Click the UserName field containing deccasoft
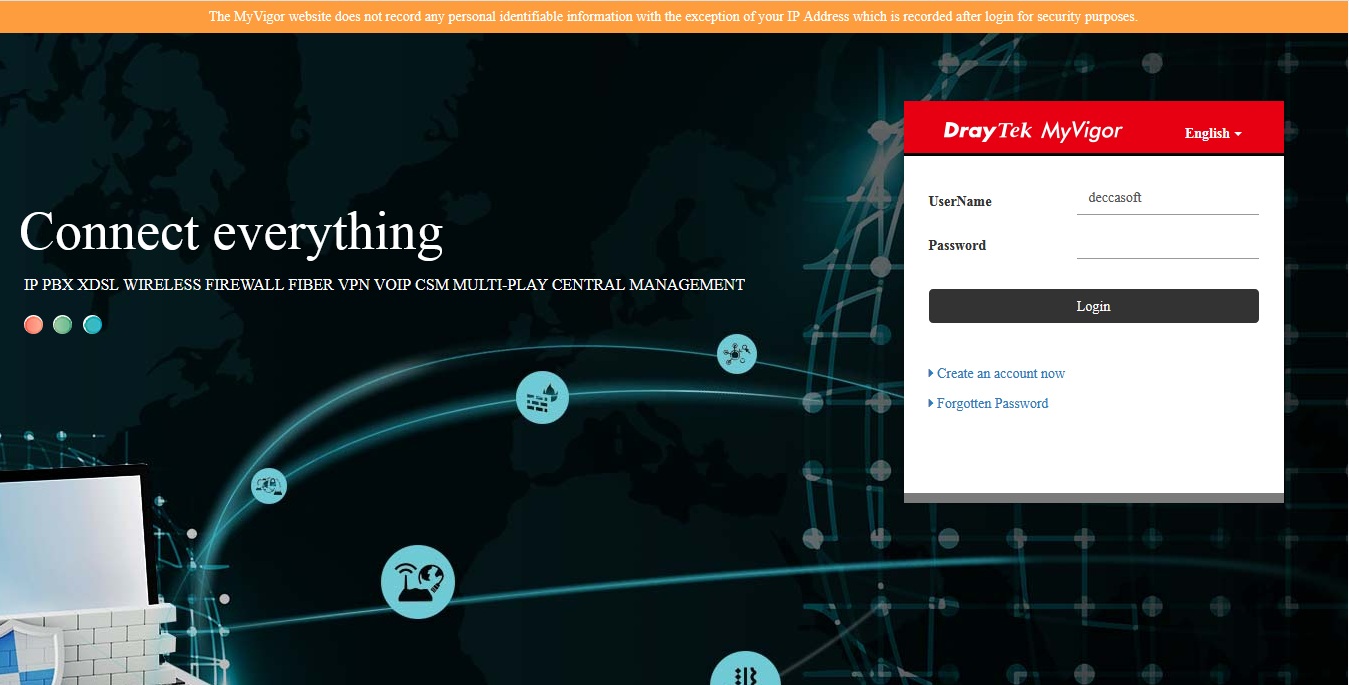This screenshot has width=1349, height=685. pos(1167,198)
